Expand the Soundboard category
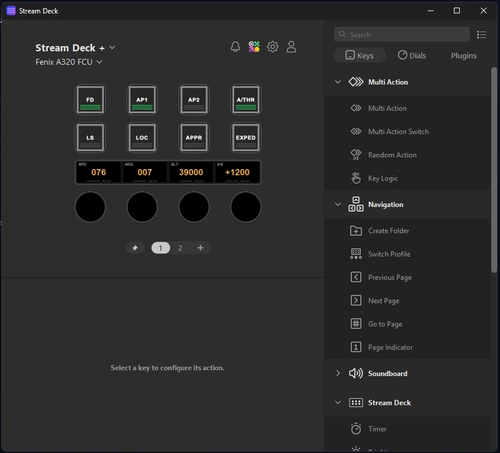 point(338,373)
